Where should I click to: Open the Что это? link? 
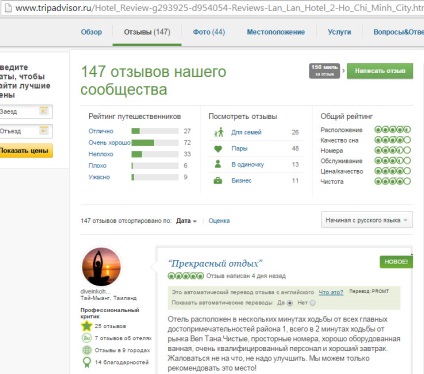[x=331, y=292]
